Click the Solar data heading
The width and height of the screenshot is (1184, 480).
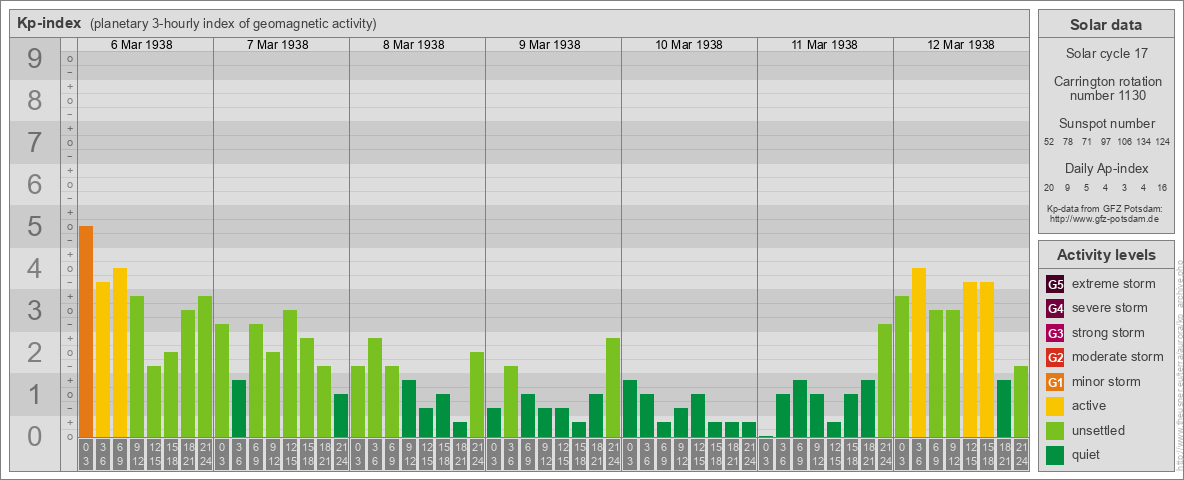(x=1106, y=25)
